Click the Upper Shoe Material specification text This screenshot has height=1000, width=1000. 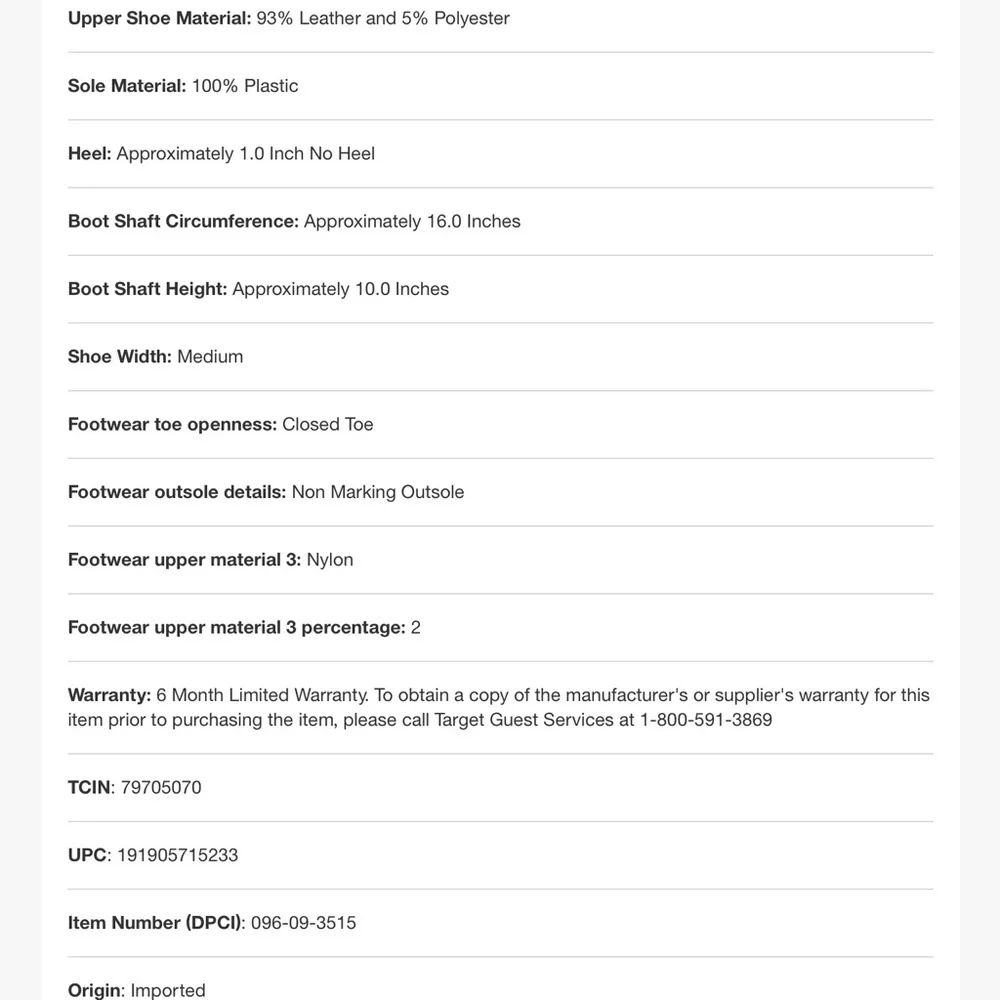point(288,18)
